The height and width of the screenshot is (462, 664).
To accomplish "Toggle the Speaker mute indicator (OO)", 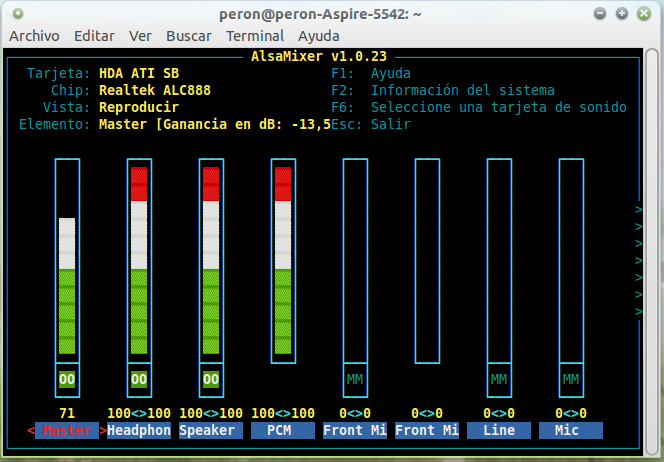I will click(211, 379).
